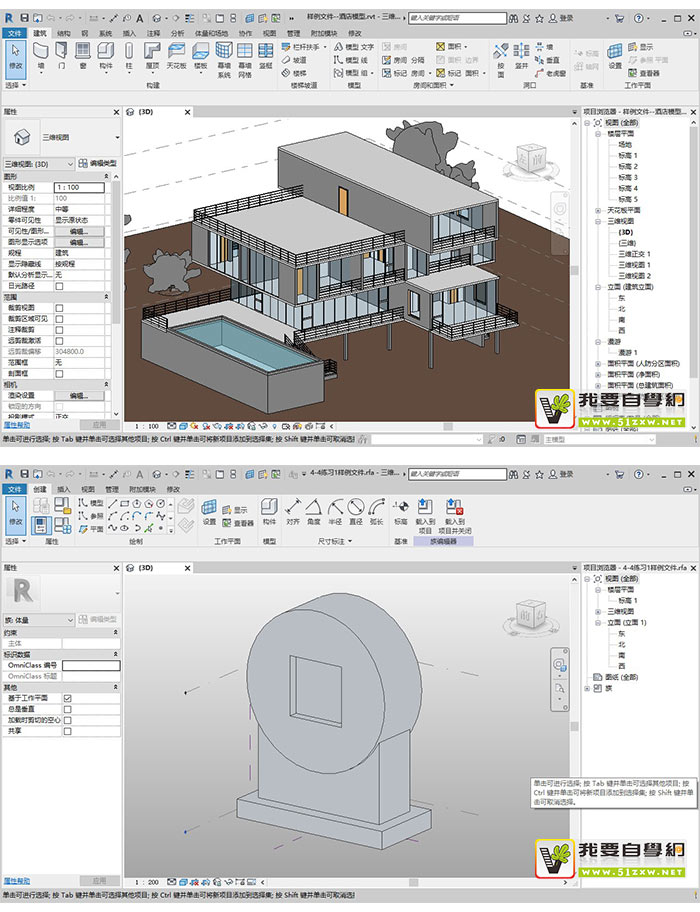Click the Arc Length (弧长) tool in lower window
Image resolution: width=700 pixels, height=912 pixels.
tap(377, 512)
